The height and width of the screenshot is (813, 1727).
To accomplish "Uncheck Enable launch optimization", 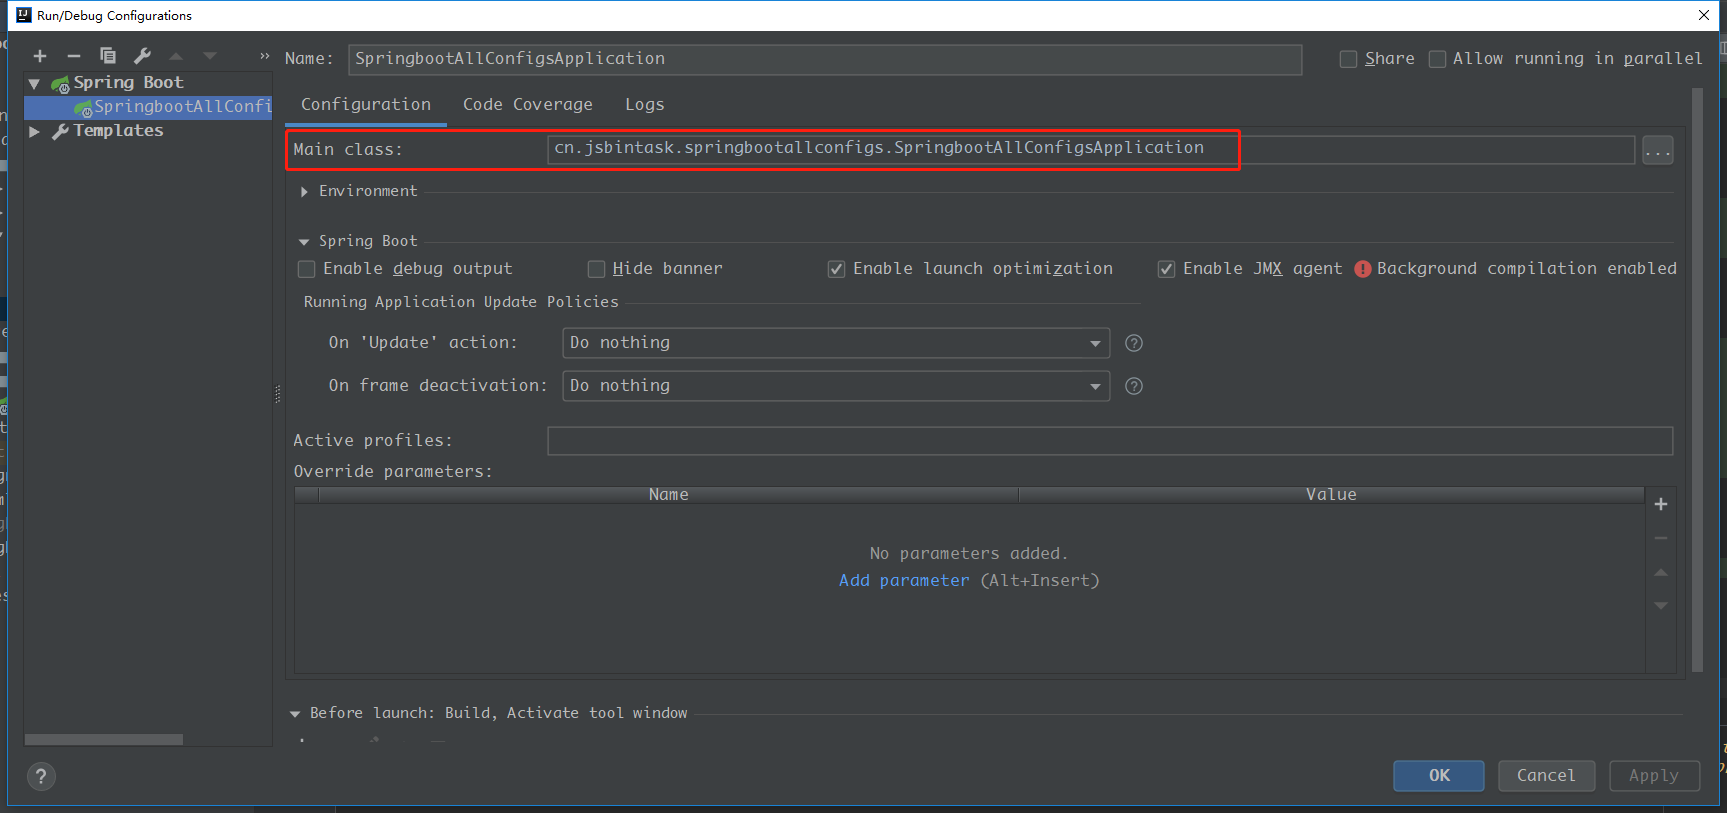I will tap(836, 269).
